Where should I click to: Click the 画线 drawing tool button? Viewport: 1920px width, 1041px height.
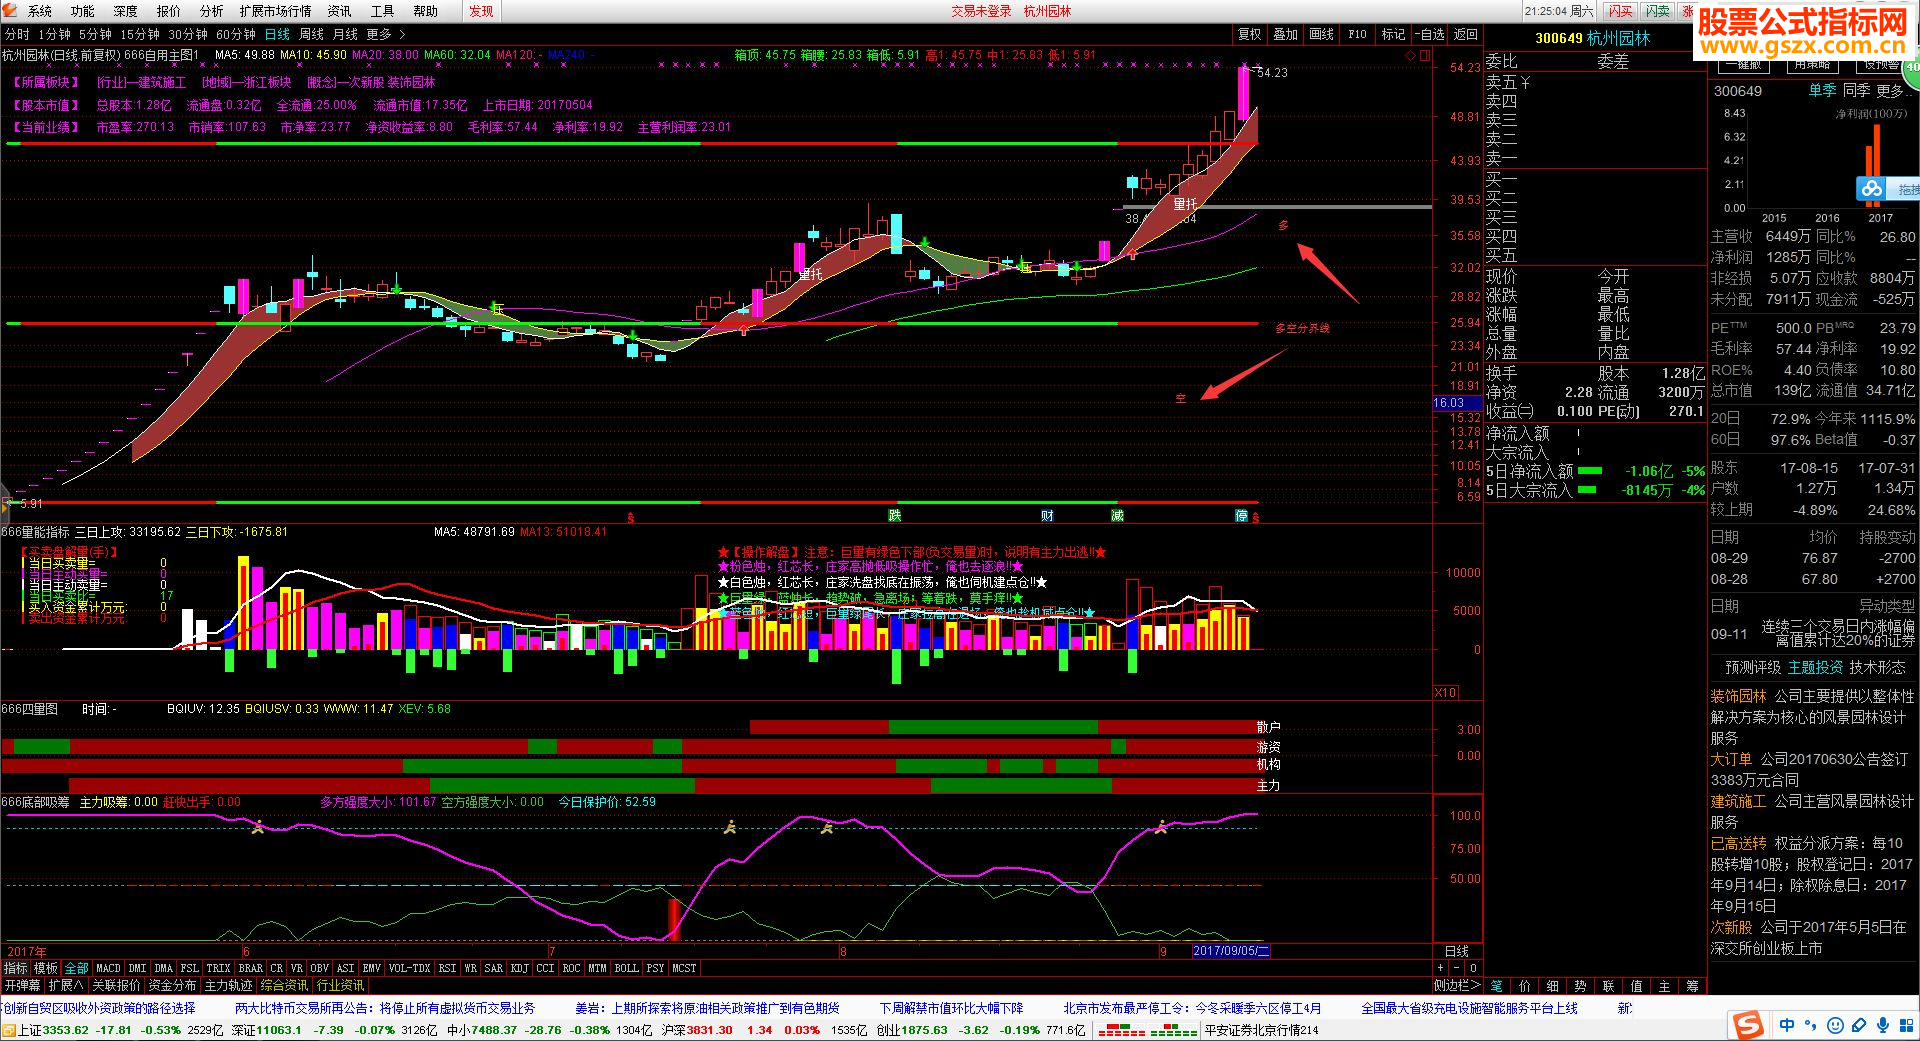coord(1322,34)
